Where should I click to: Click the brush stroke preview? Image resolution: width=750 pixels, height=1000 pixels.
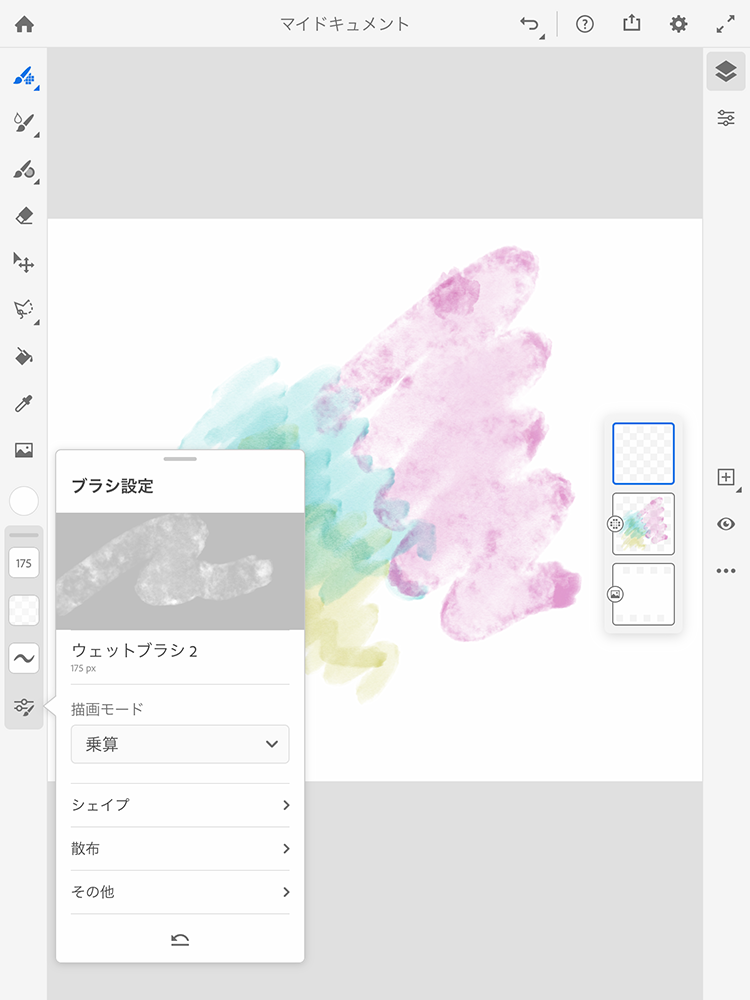[x=180, y=571]
